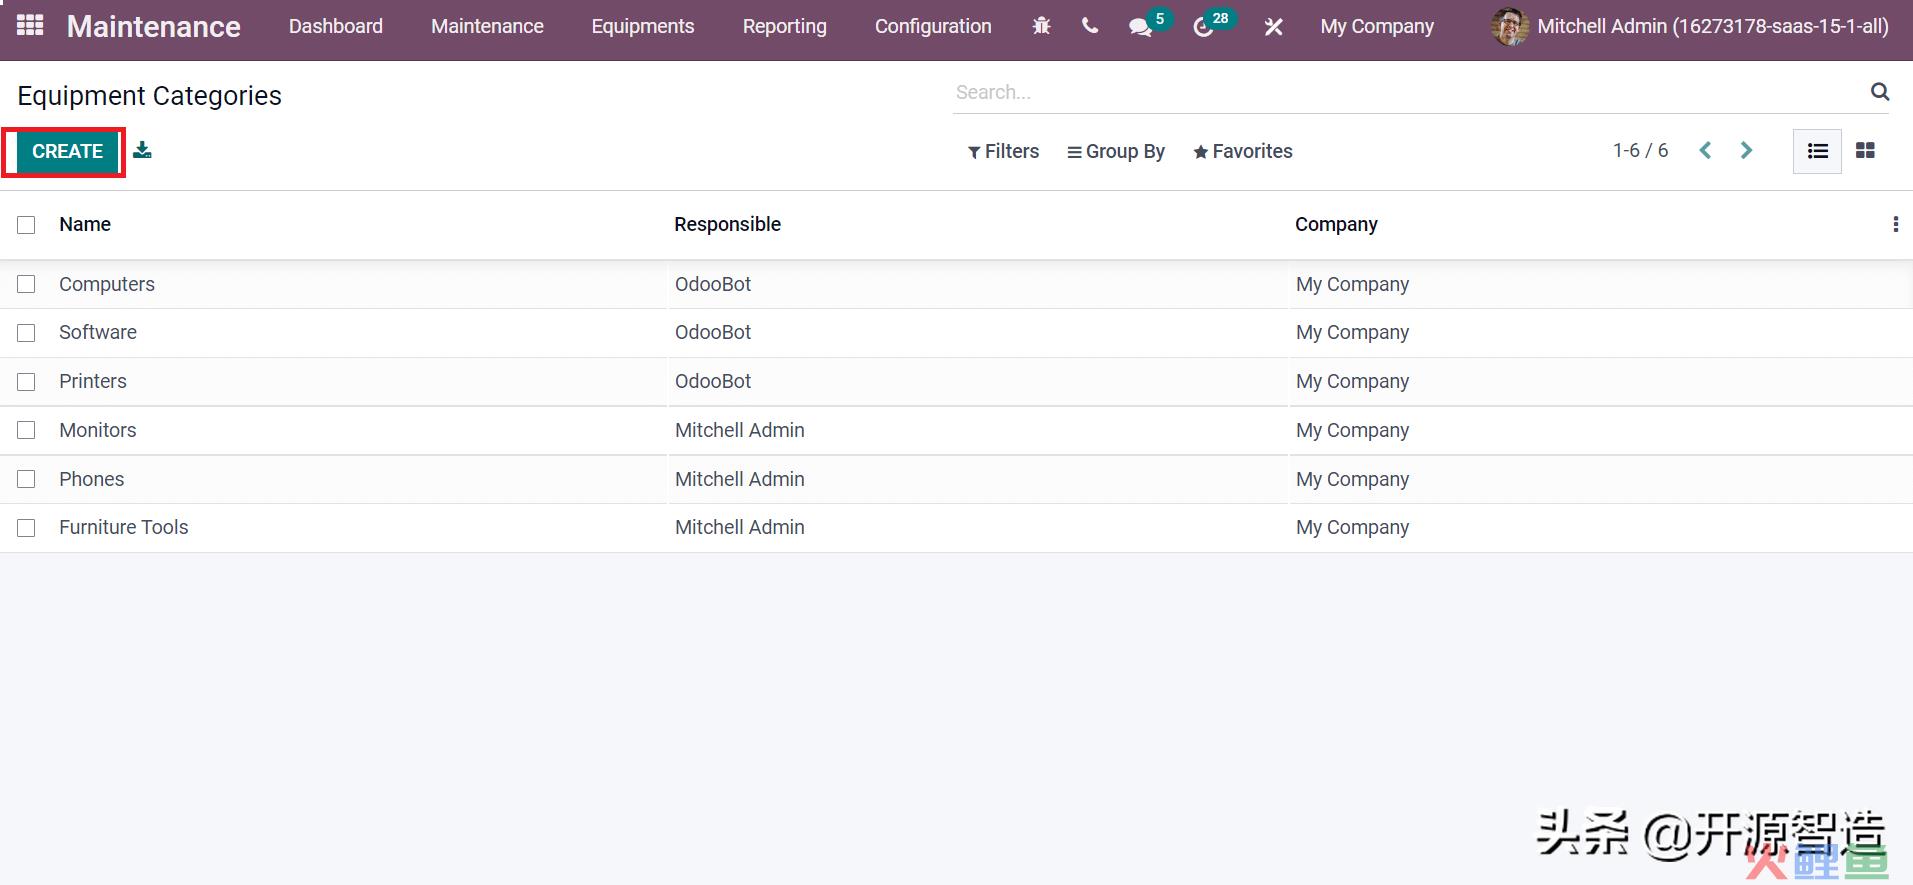Sort by Name column header

(x=85, y=224)
